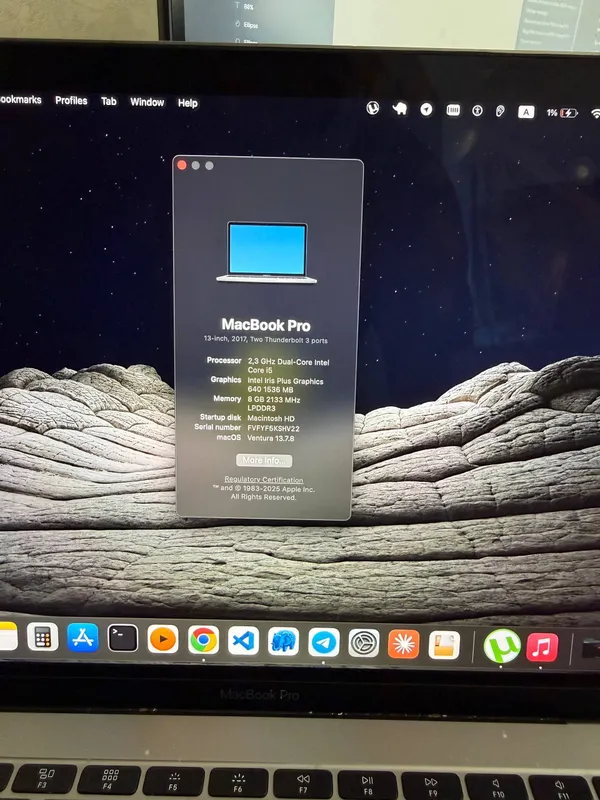Close the About This Mac window
This screenshot has height=800, width=600.
point(182,165)
